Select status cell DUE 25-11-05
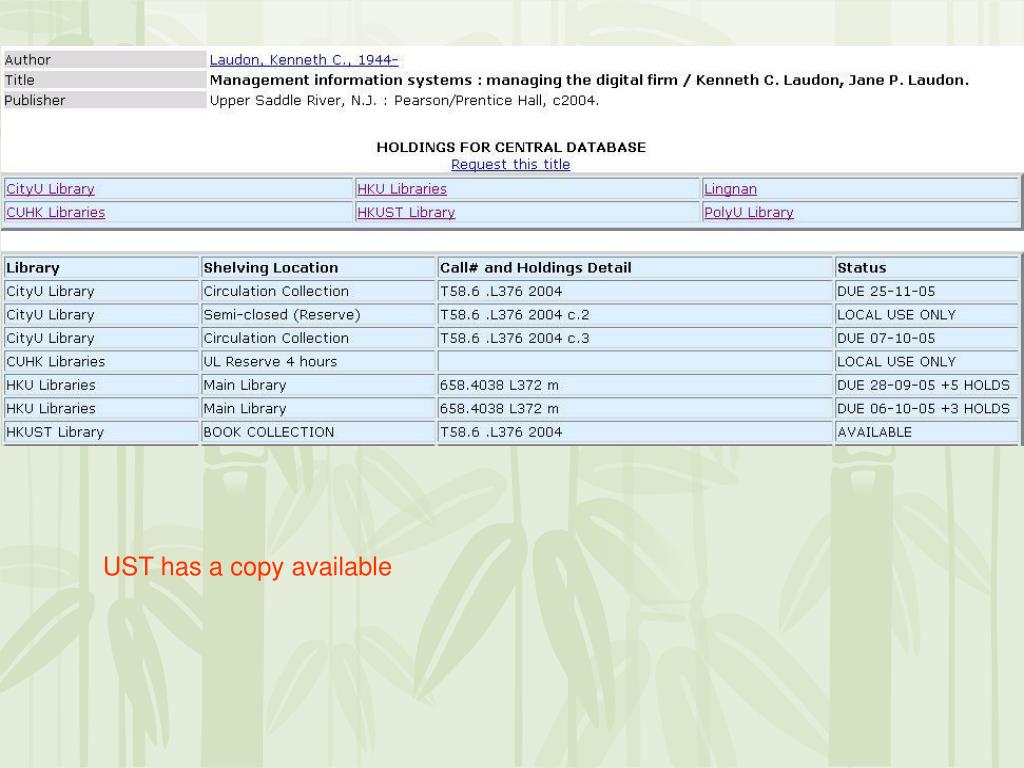The image size is (1024, 768). [927, 291]
